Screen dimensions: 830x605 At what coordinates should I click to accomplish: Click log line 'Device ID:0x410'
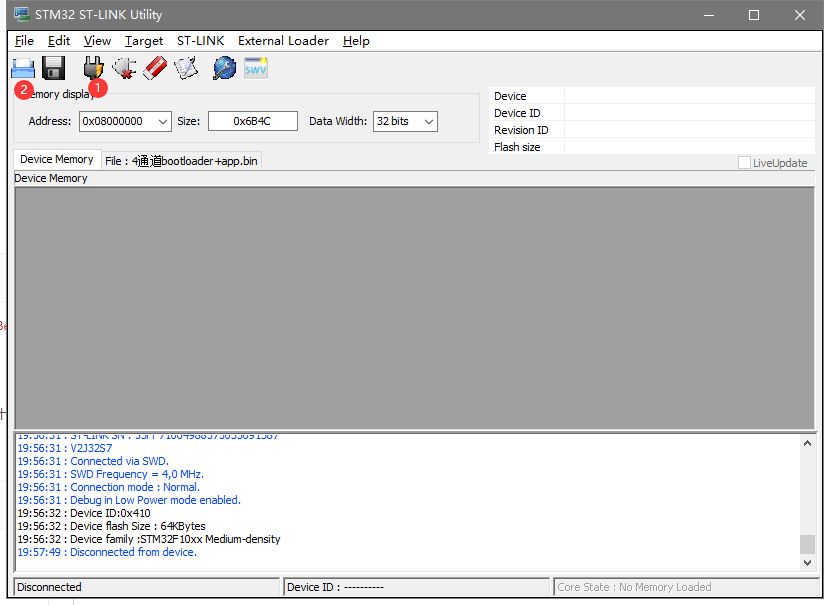click(x=84, y=513)
